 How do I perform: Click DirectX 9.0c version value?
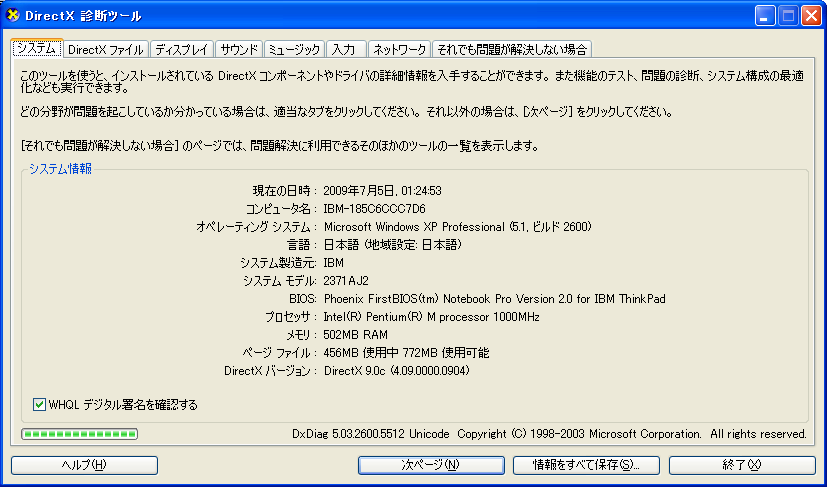point(397,370)
